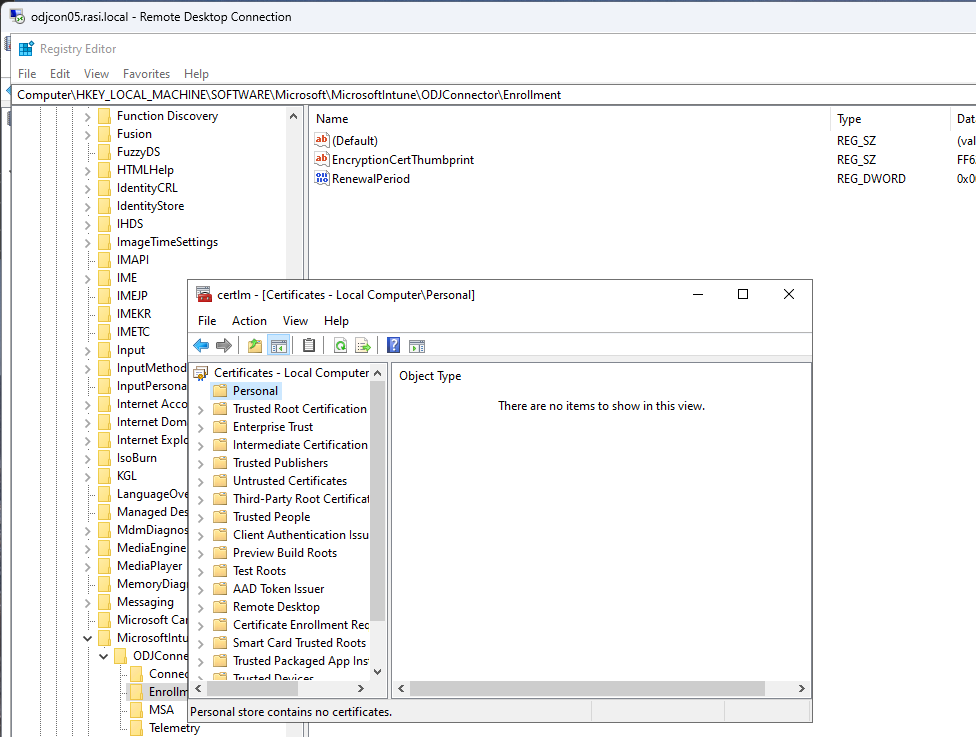Click the Export List toolbar icon

tap(362, 345)
